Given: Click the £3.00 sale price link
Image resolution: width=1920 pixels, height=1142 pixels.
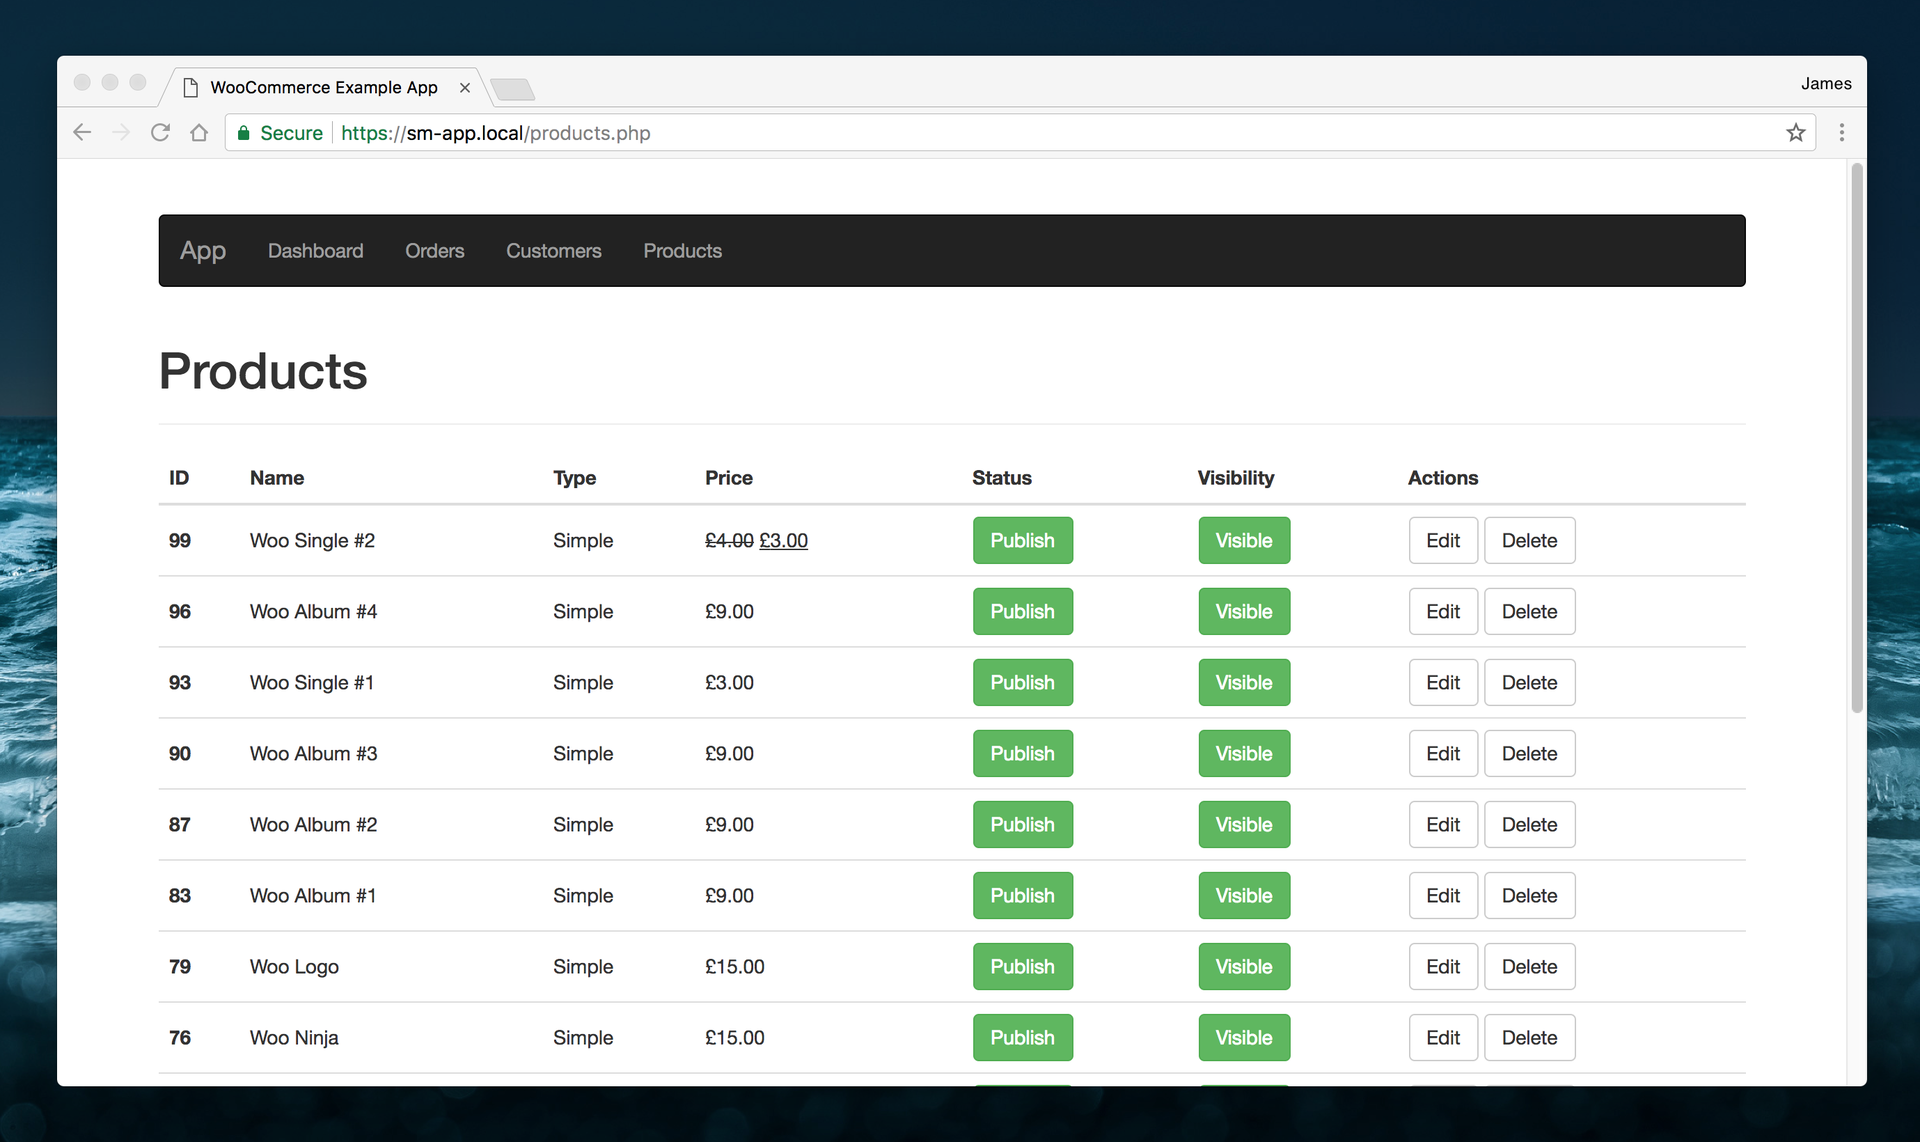Looking at the screenshot, I should tap(784, 540).
